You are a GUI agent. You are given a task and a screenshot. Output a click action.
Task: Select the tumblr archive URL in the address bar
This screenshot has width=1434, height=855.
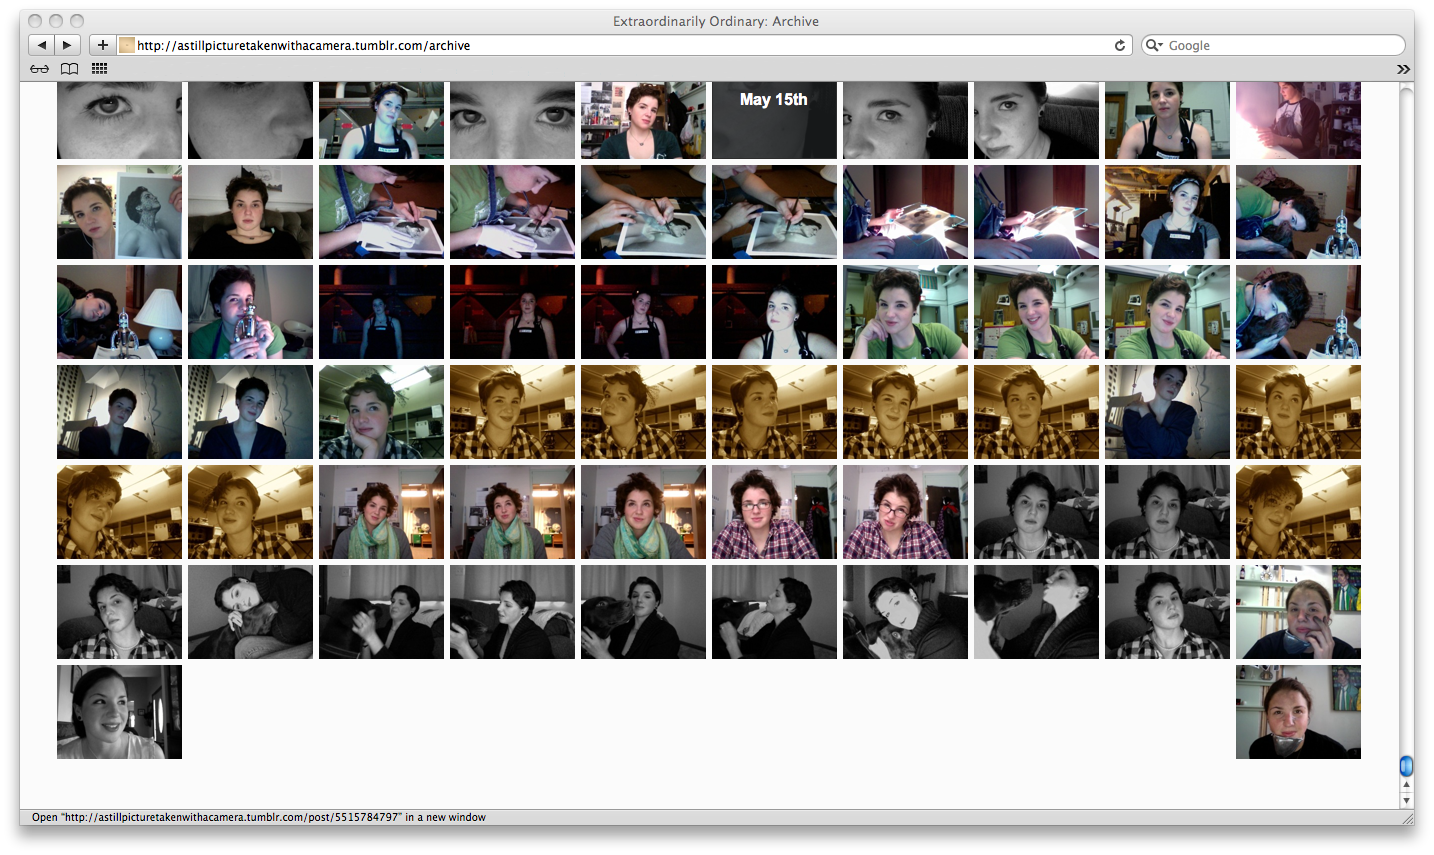pyautogui.click(x=303, y=45)
